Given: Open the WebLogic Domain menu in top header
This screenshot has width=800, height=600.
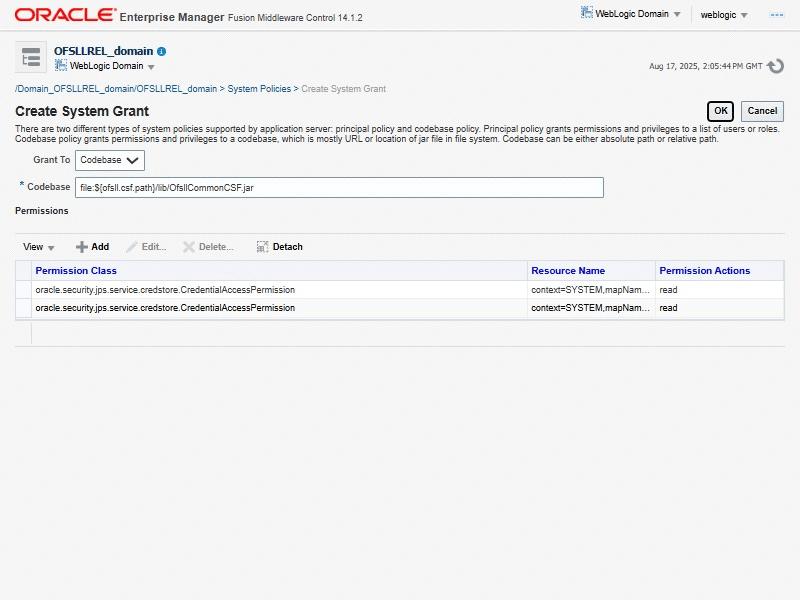Looking at the screenshot, I should (x=631, y=14).
